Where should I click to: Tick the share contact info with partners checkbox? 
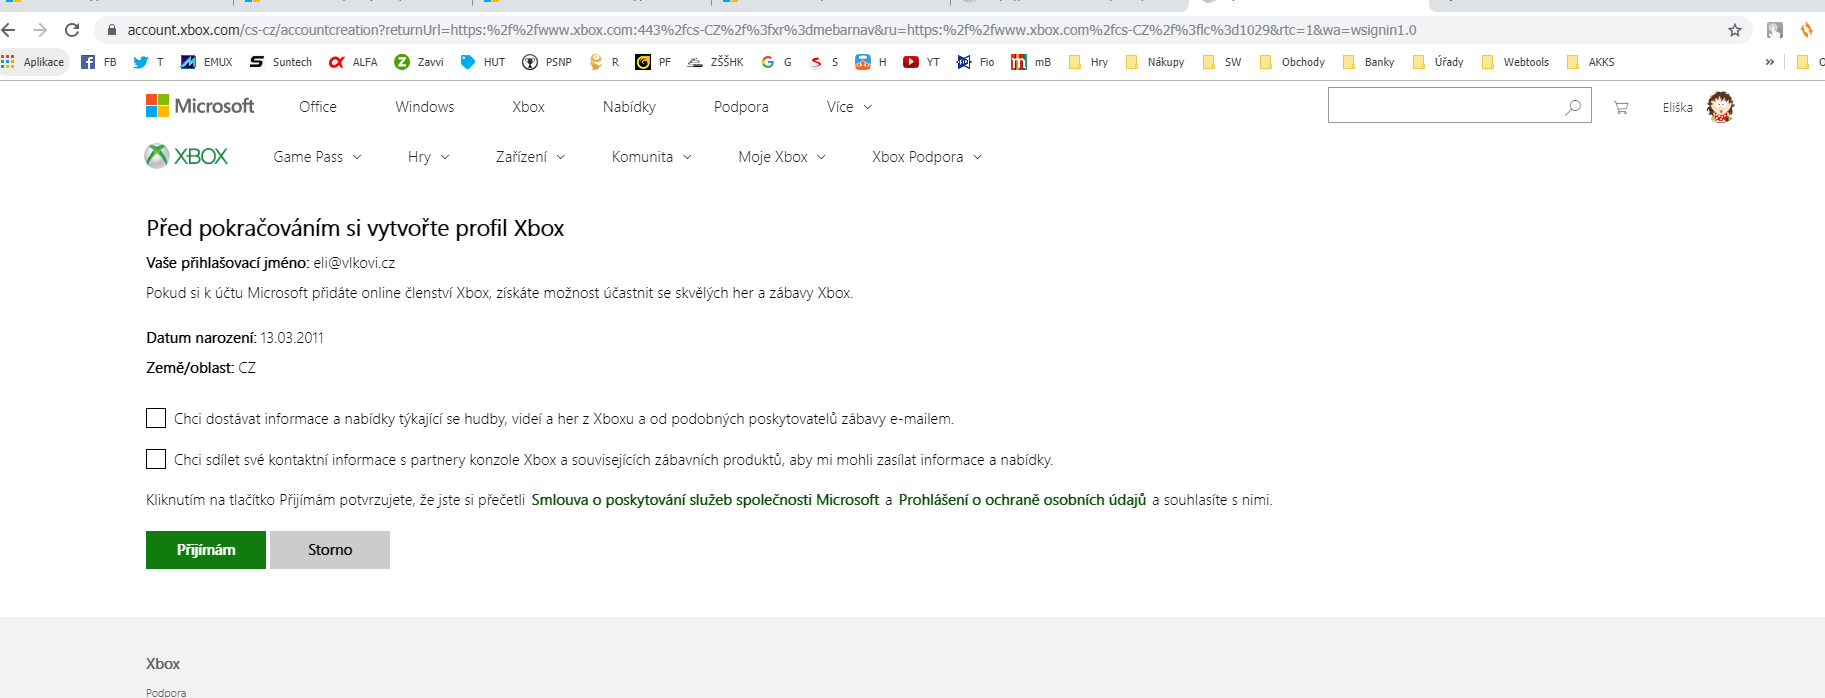click(x=156, y=459)
